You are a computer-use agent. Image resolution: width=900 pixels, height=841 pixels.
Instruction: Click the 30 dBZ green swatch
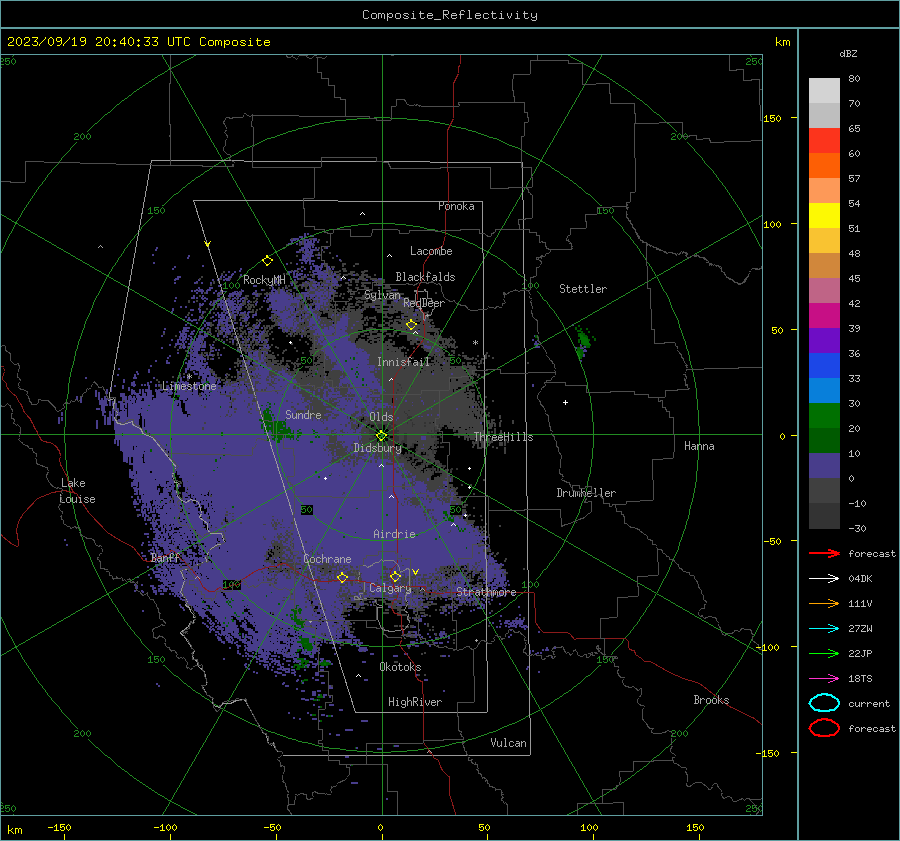click(x=824, y=416)
